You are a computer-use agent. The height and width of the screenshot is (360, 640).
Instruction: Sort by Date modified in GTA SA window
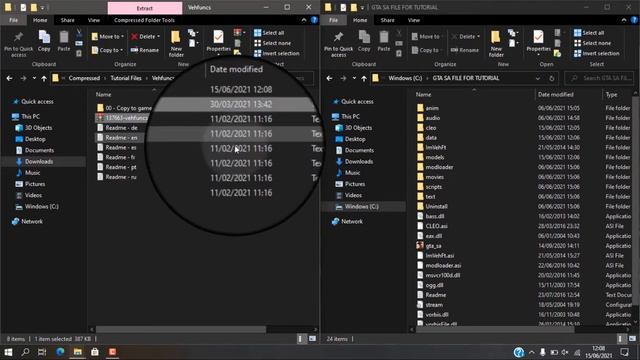556,94
